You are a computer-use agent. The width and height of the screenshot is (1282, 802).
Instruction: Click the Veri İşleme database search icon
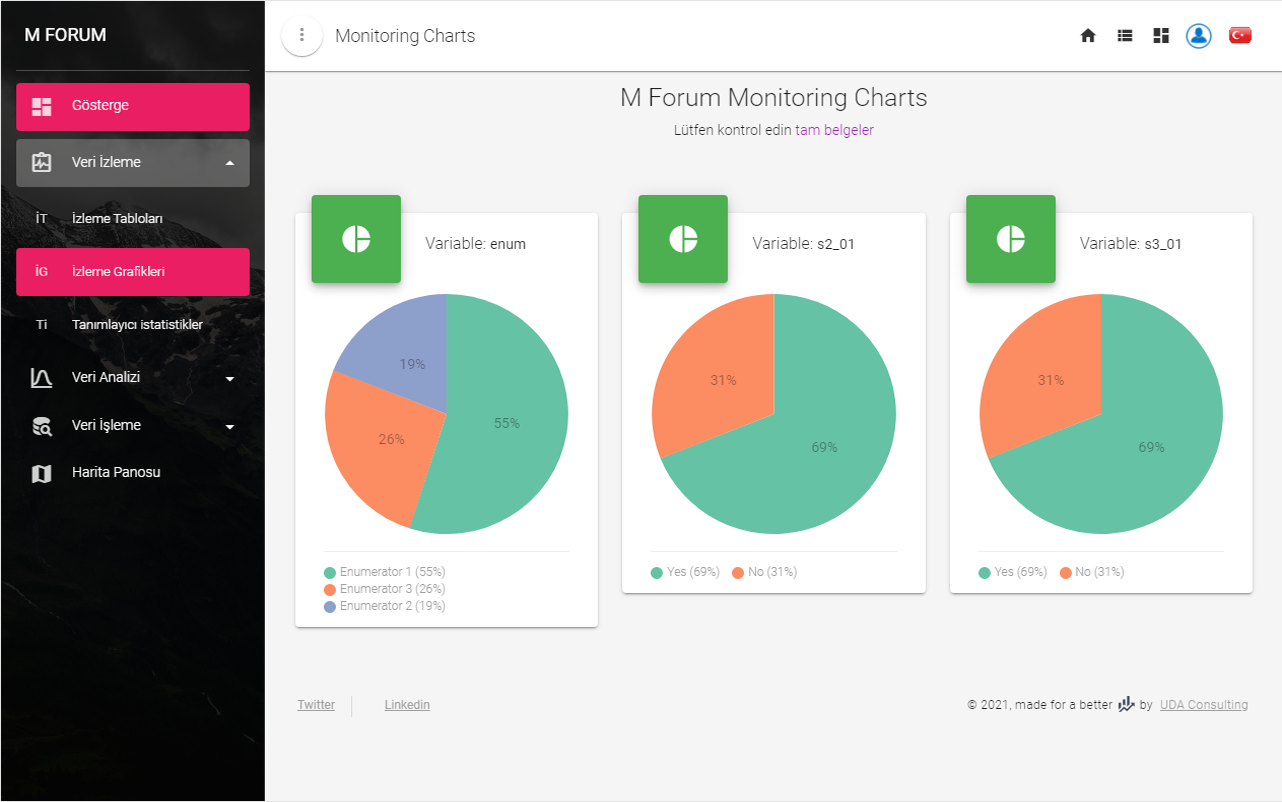pyautogui.click(x=42, y=426)
